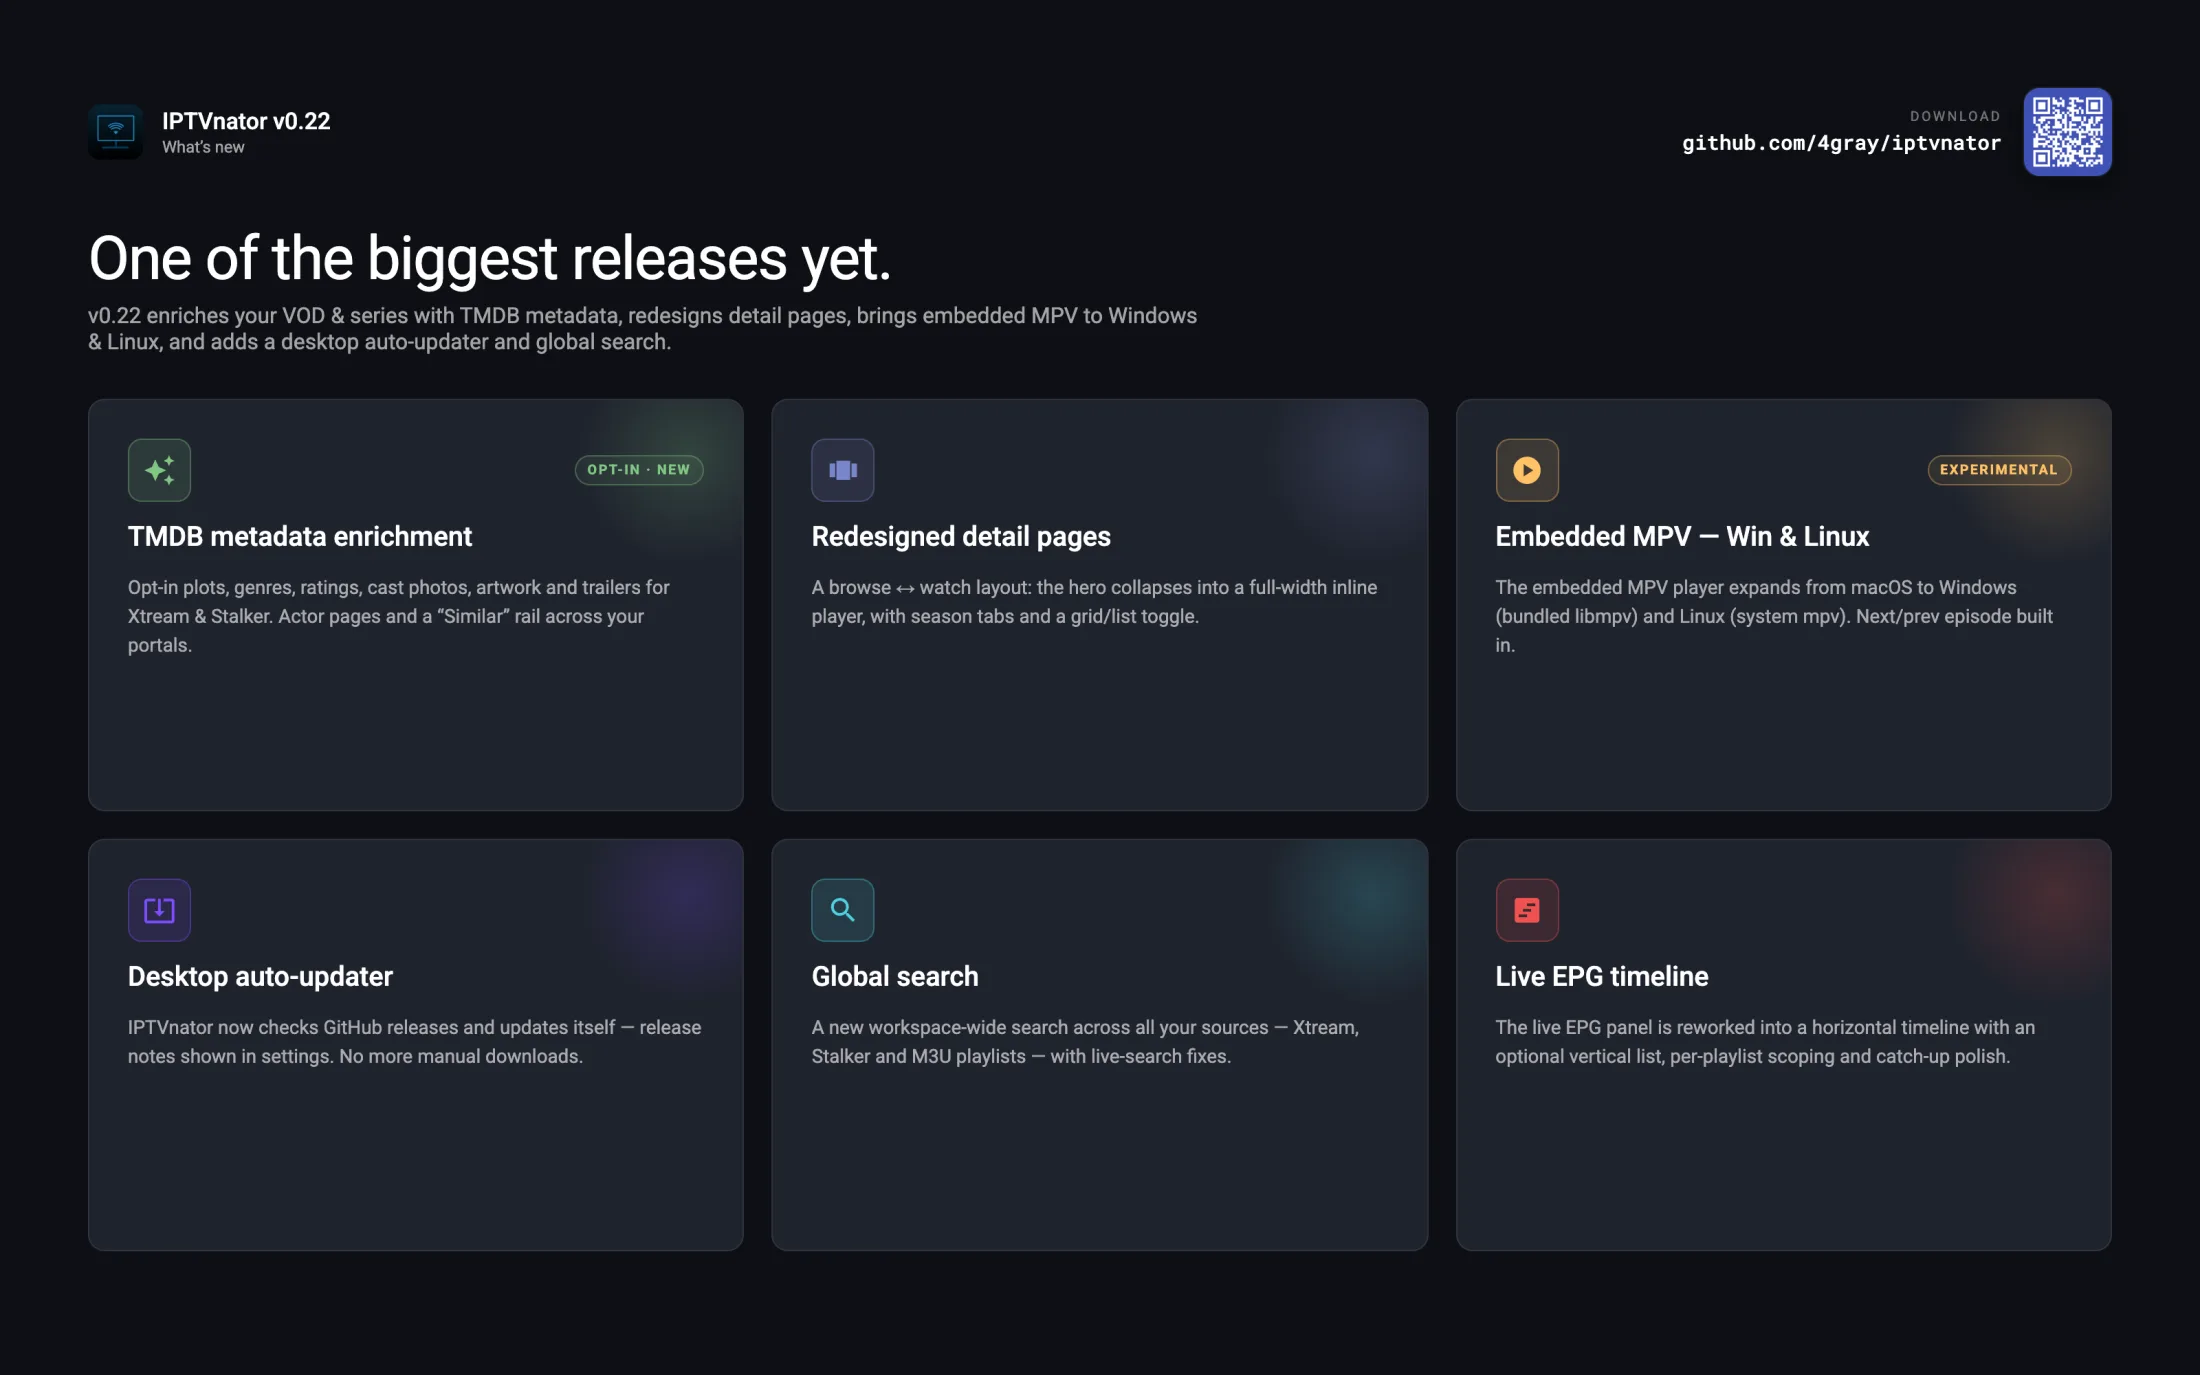Click the 'checks GitHub releases' description
Screen dimensions: 2200x1375
coord(414,1042)
